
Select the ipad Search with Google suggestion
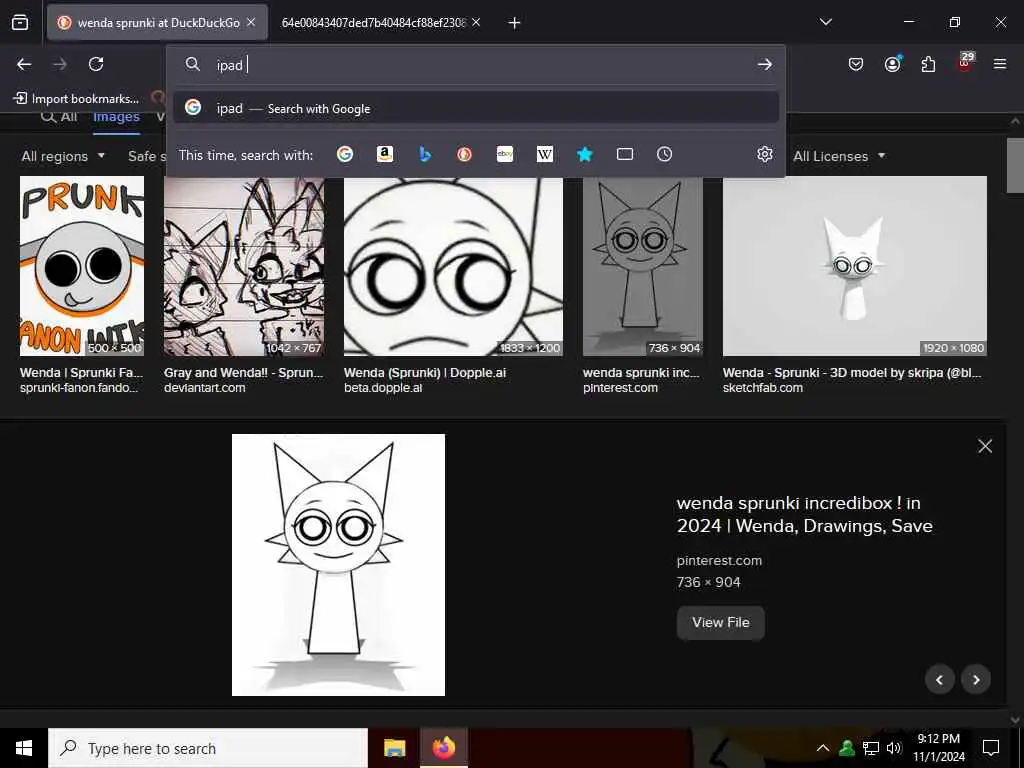(476, 108)
